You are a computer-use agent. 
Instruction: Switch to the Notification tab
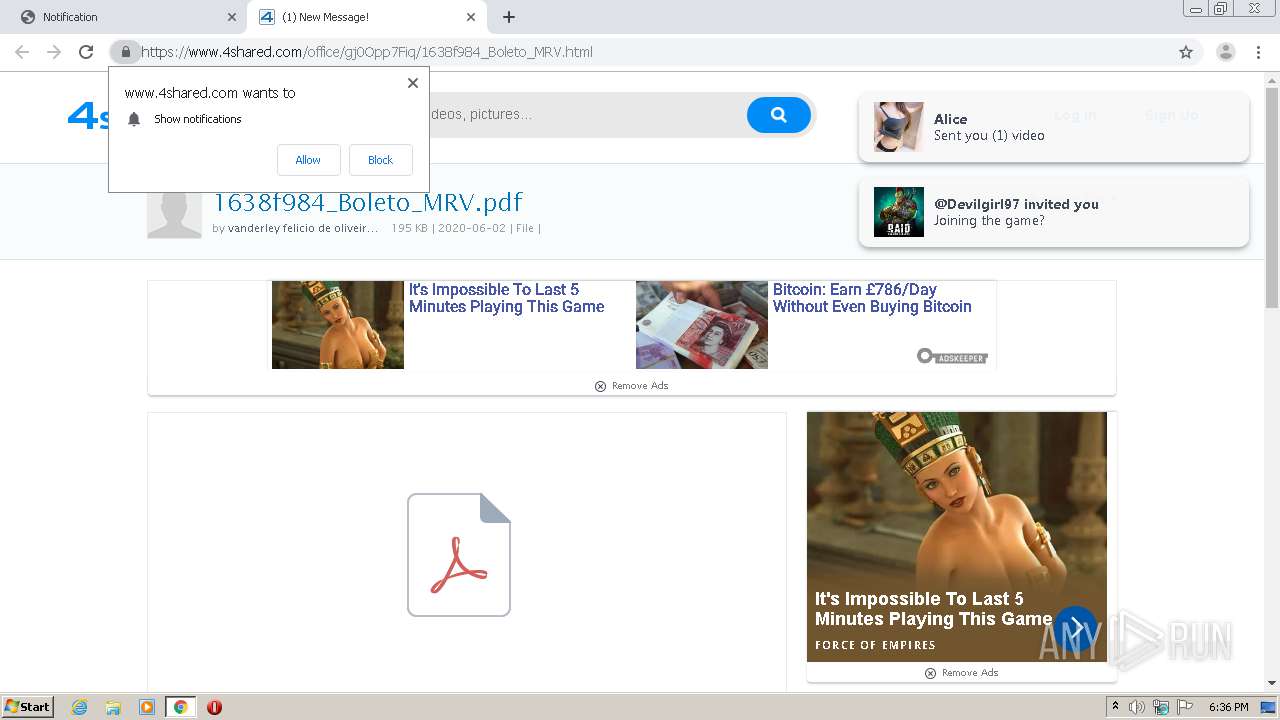[125, 17]
